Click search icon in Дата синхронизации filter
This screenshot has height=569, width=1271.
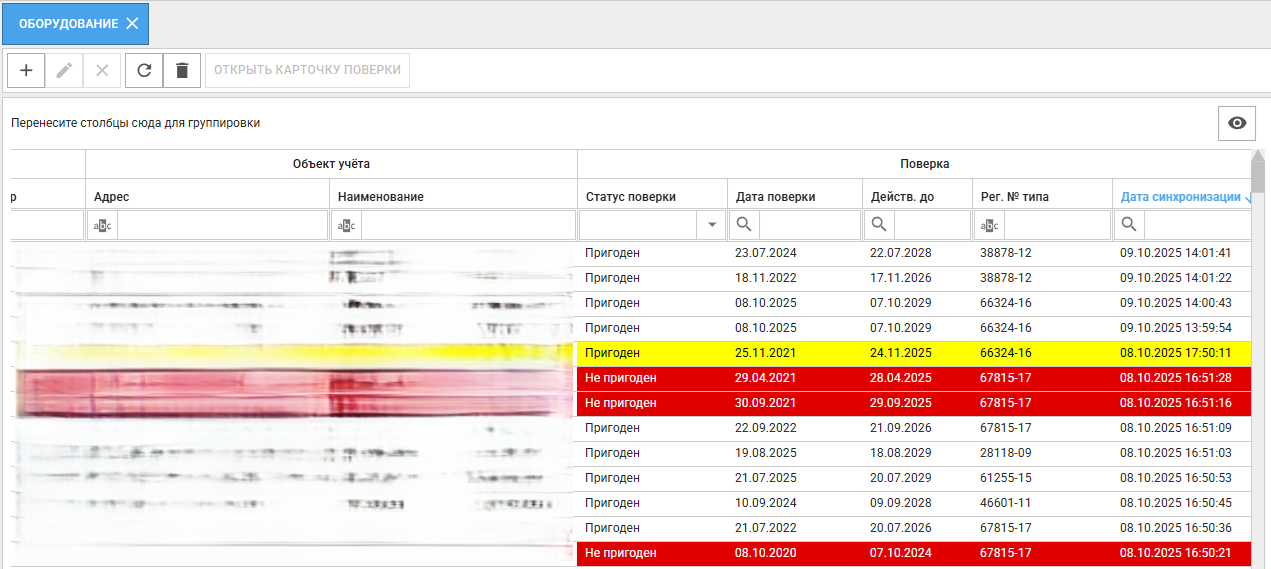coord(1129,225)
